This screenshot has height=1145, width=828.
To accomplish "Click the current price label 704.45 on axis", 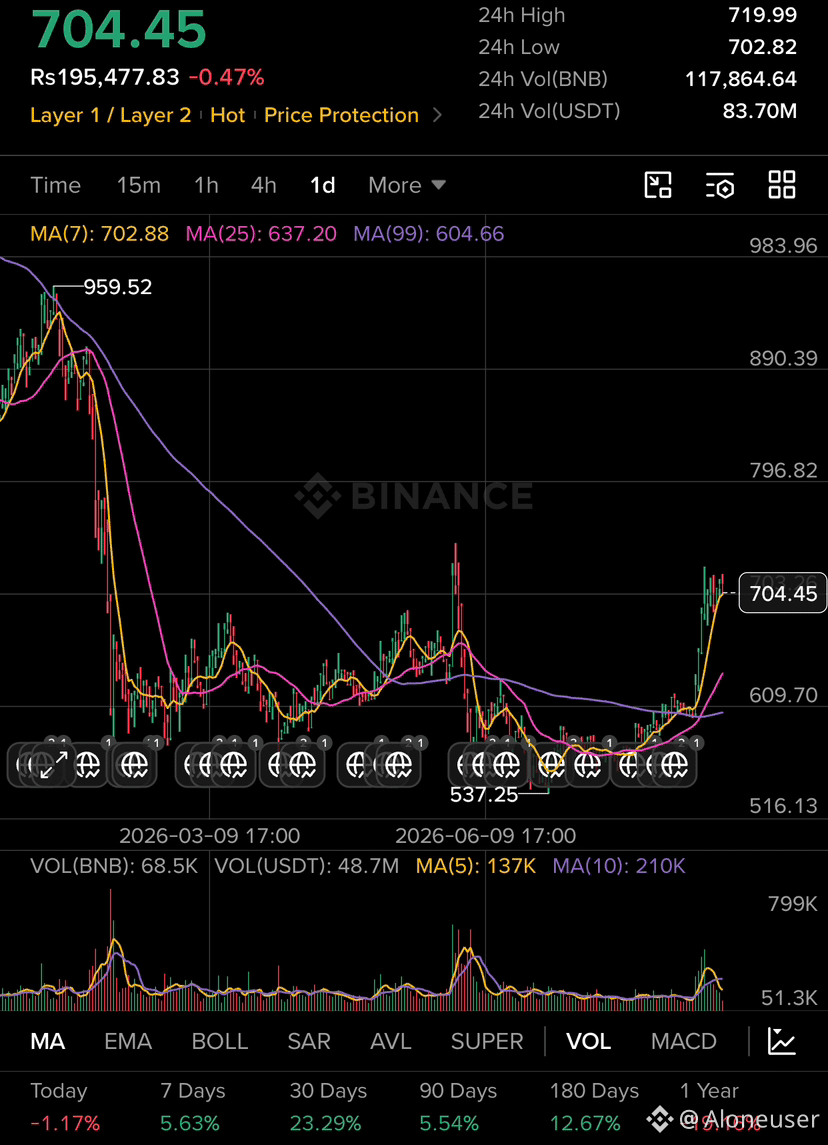I will coord(783,593).
